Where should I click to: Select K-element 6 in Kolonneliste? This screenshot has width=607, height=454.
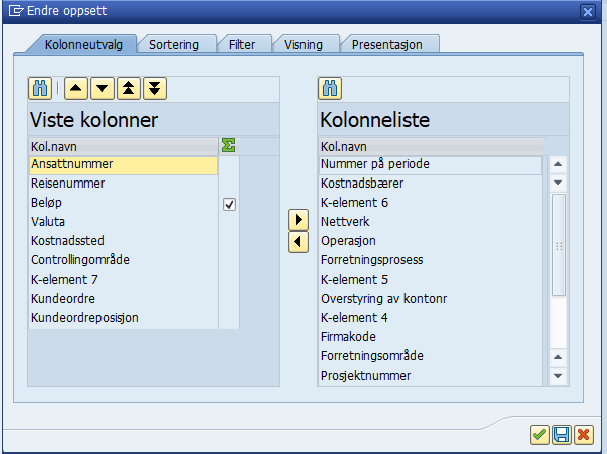(430, 203)
